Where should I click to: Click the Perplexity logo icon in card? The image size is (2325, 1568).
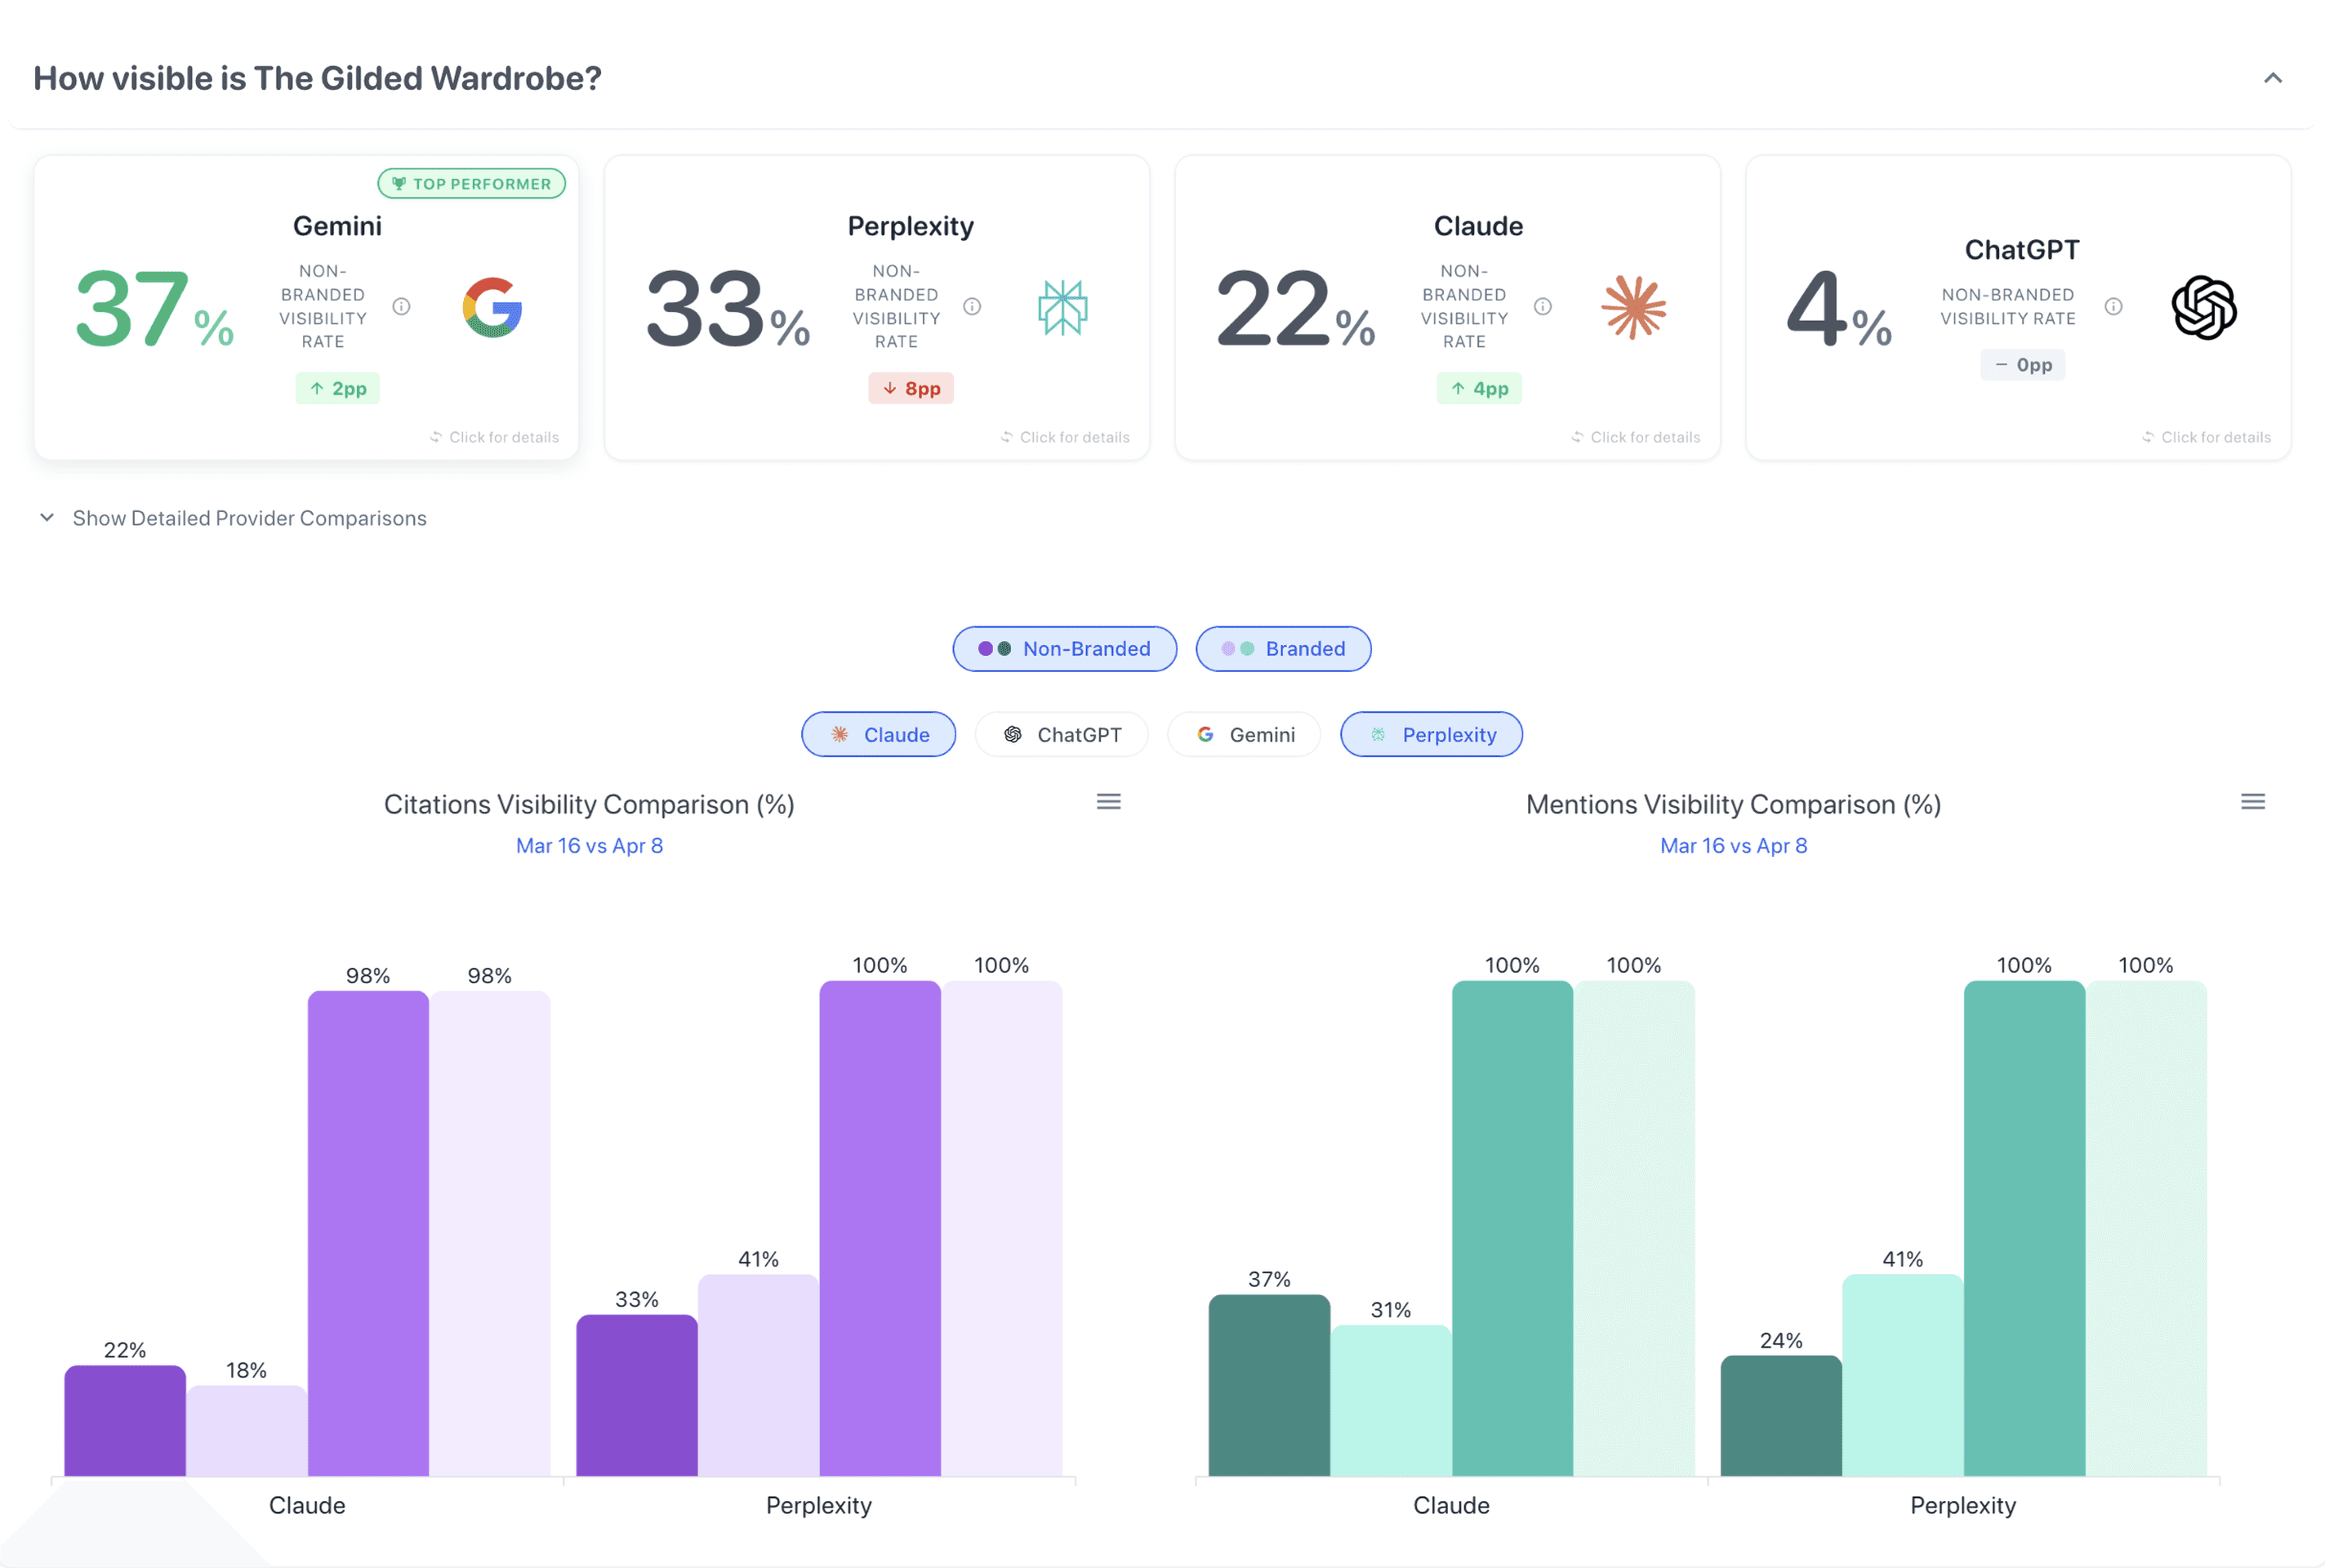(x=1062, y=307)
